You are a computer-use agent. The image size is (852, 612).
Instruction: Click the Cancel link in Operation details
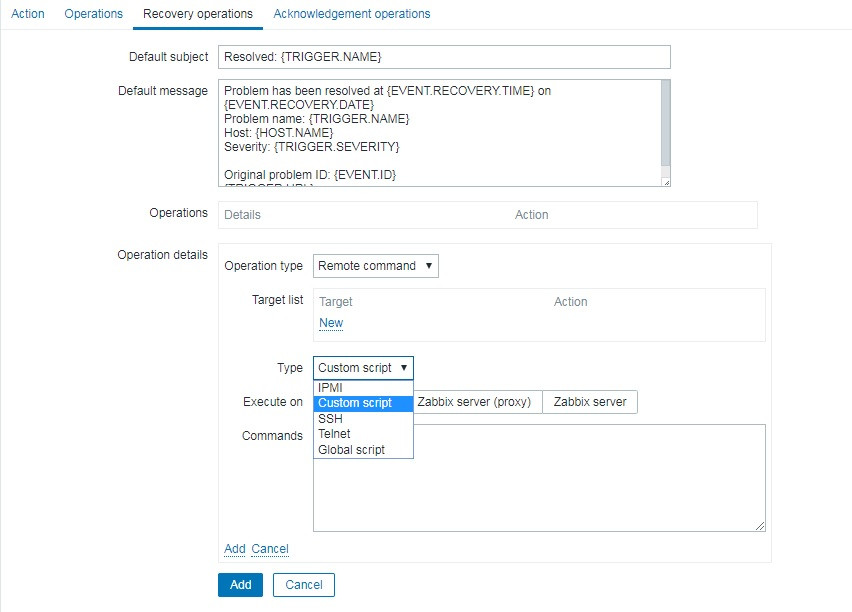tap(269, 549)
